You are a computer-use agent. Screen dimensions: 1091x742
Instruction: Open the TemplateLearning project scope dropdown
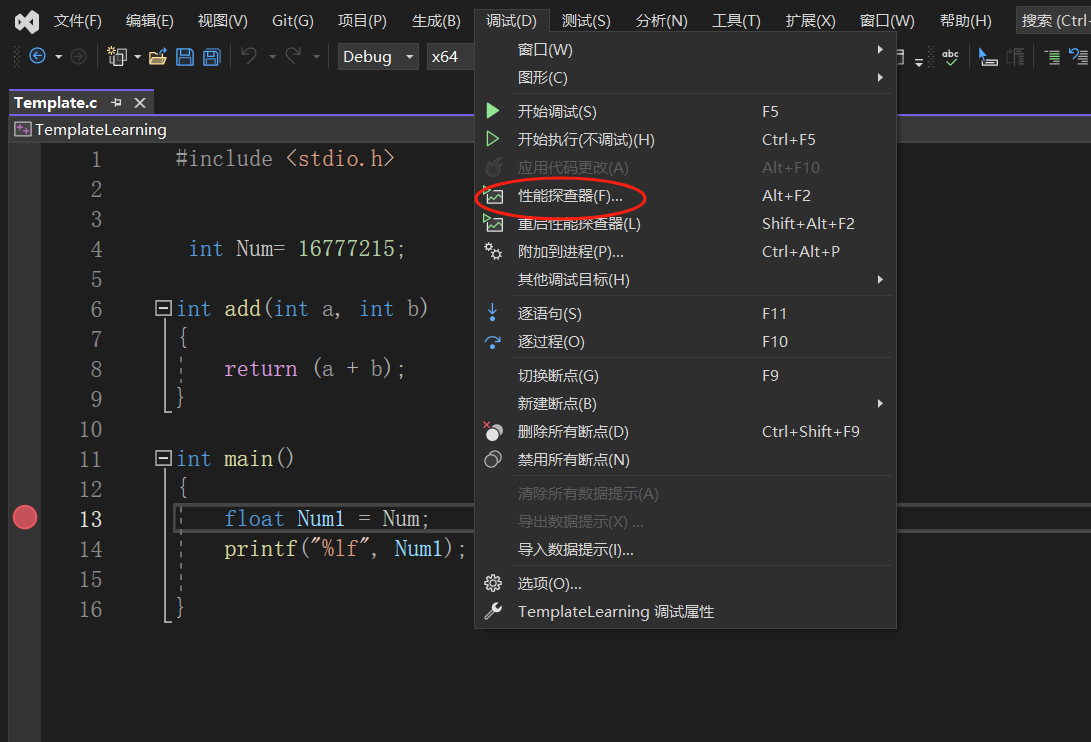[242, 129]
